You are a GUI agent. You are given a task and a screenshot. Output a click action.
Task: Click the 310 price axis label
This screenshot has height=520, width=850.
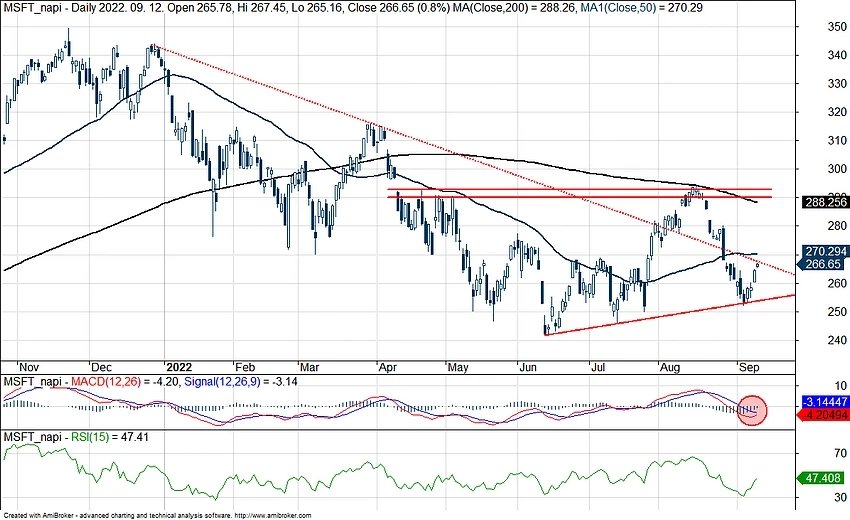[x=836, y=140]
